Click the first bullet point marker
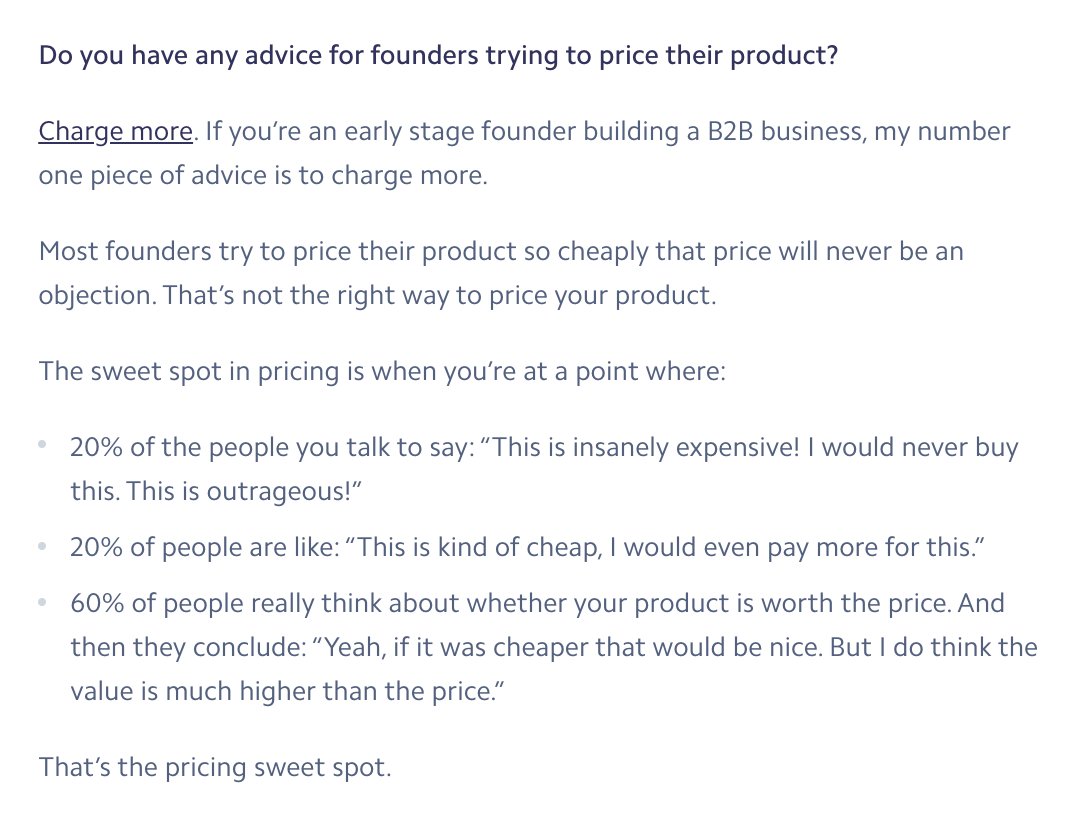 coord(43,445)
